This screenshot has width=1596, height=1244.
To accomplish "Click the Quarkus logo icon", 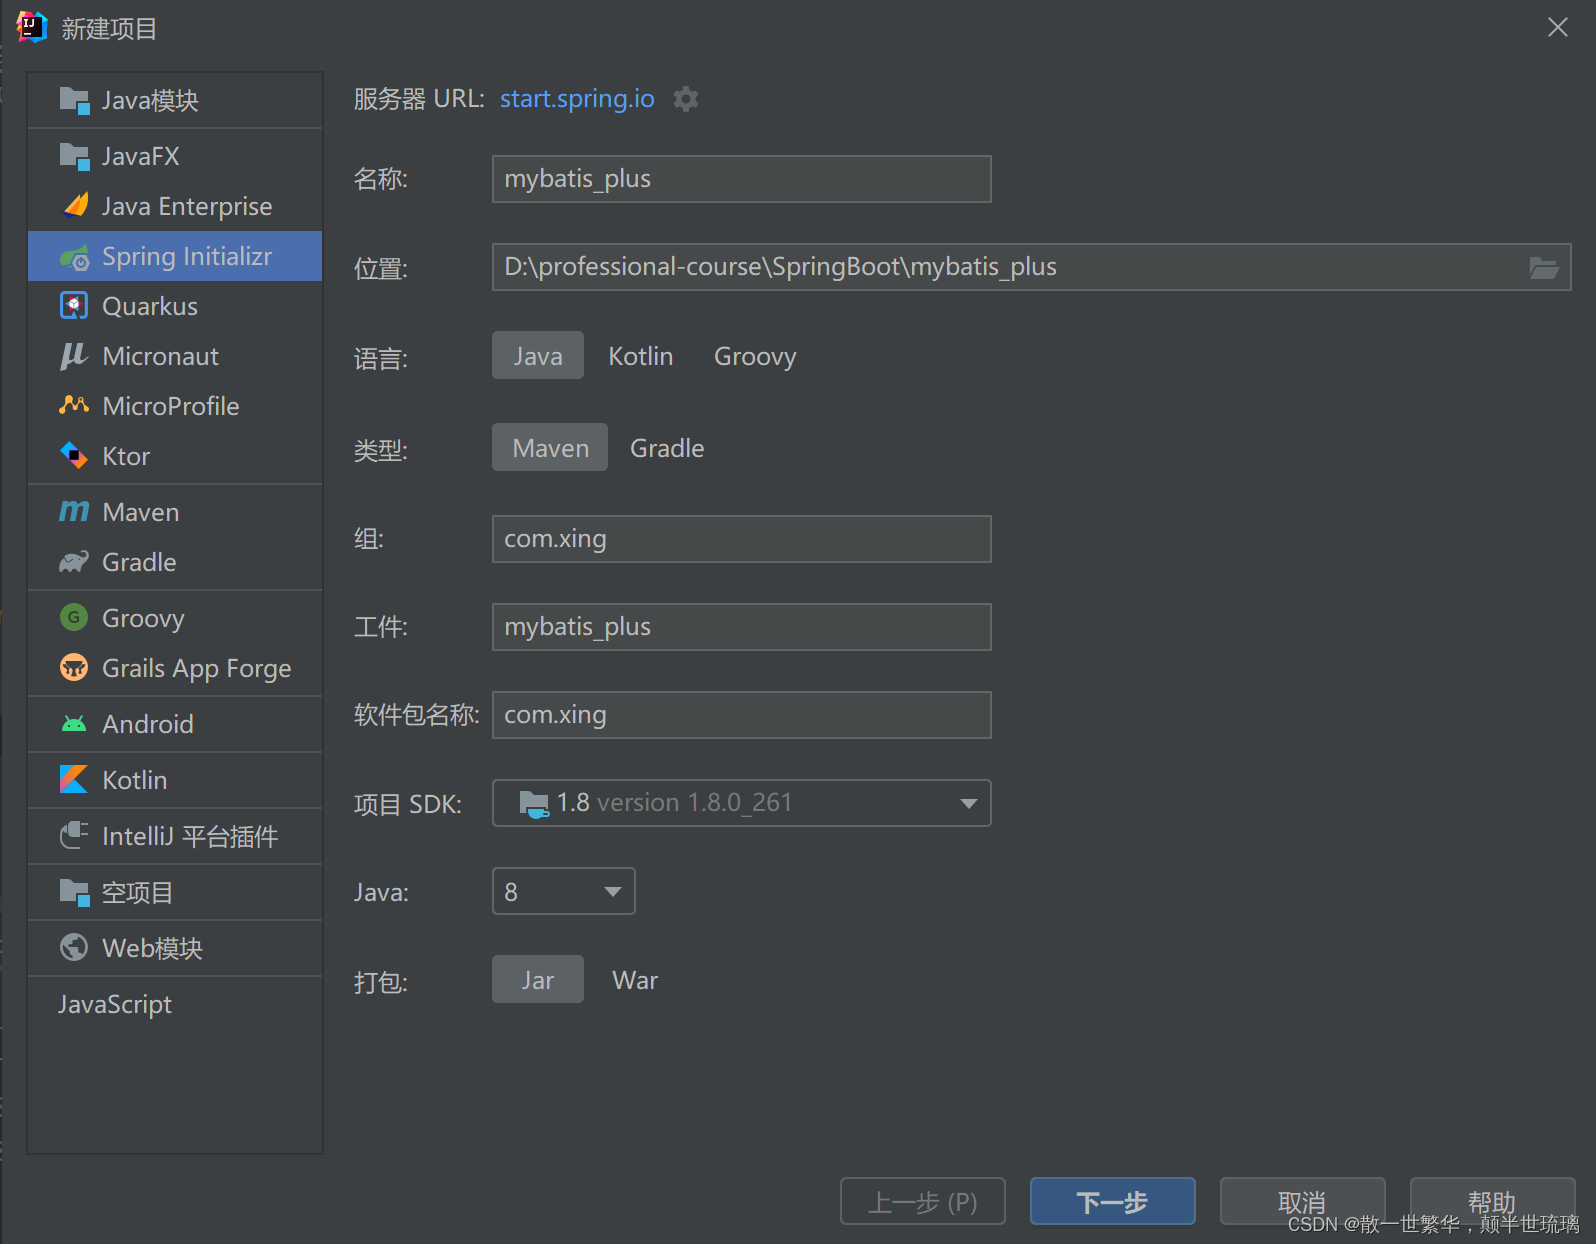I will [x=74, y=306].
